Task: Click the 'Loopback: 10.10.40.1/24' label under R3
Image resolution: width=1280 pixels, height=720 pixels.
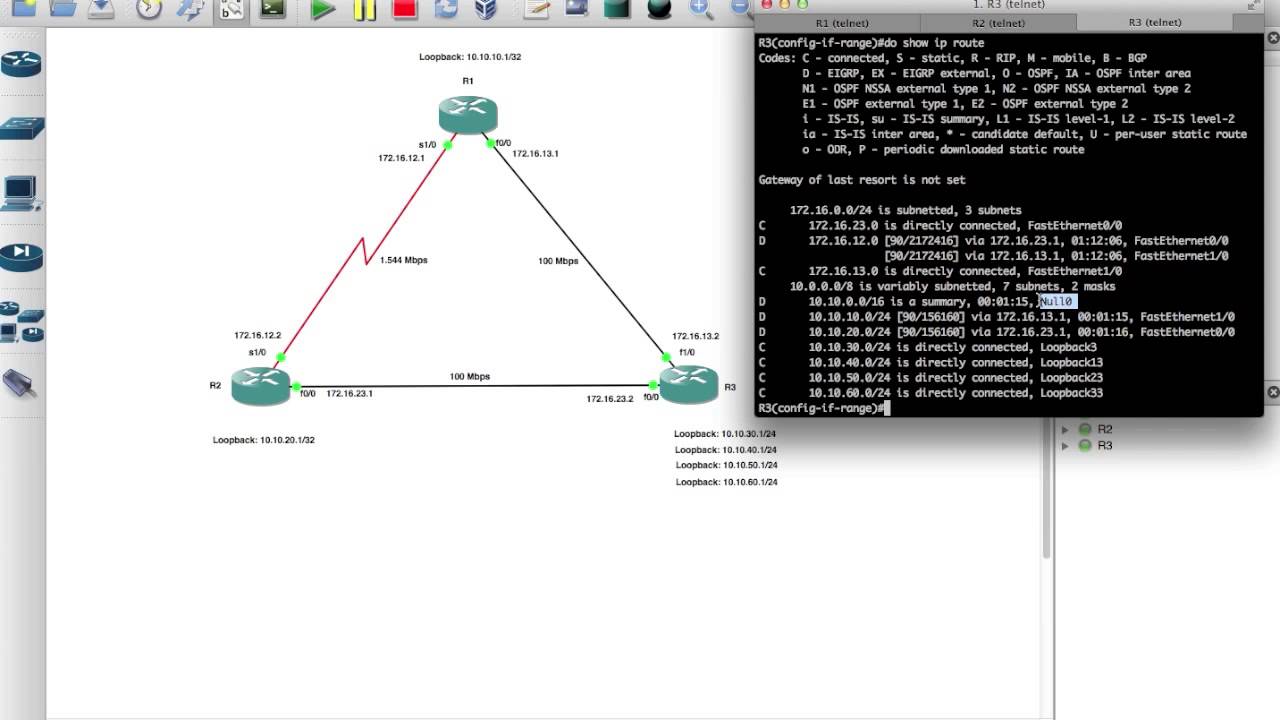Action: (726, 450)
